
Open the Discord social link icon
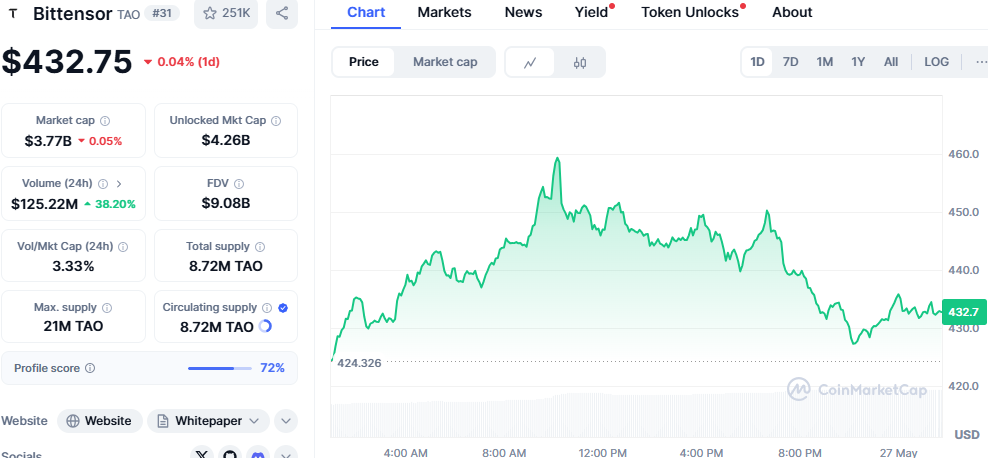pos(258,454)
